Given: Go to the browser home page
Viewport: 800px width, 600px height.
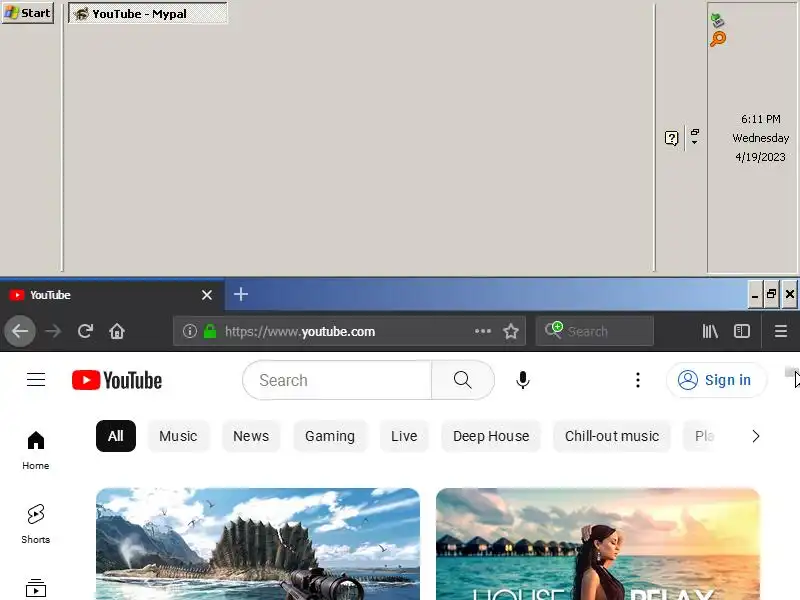Looking at the screenshot, I should pyautogui.click(x=117, y=332).
